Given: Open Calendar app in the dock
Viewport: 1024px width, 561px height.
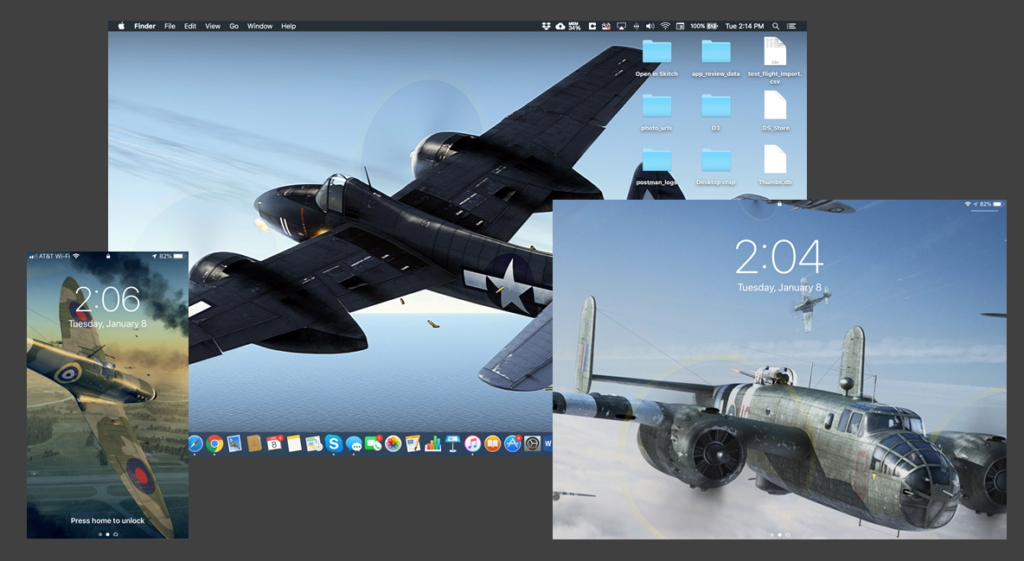Looking at the screenshot, I should [274, 443].
